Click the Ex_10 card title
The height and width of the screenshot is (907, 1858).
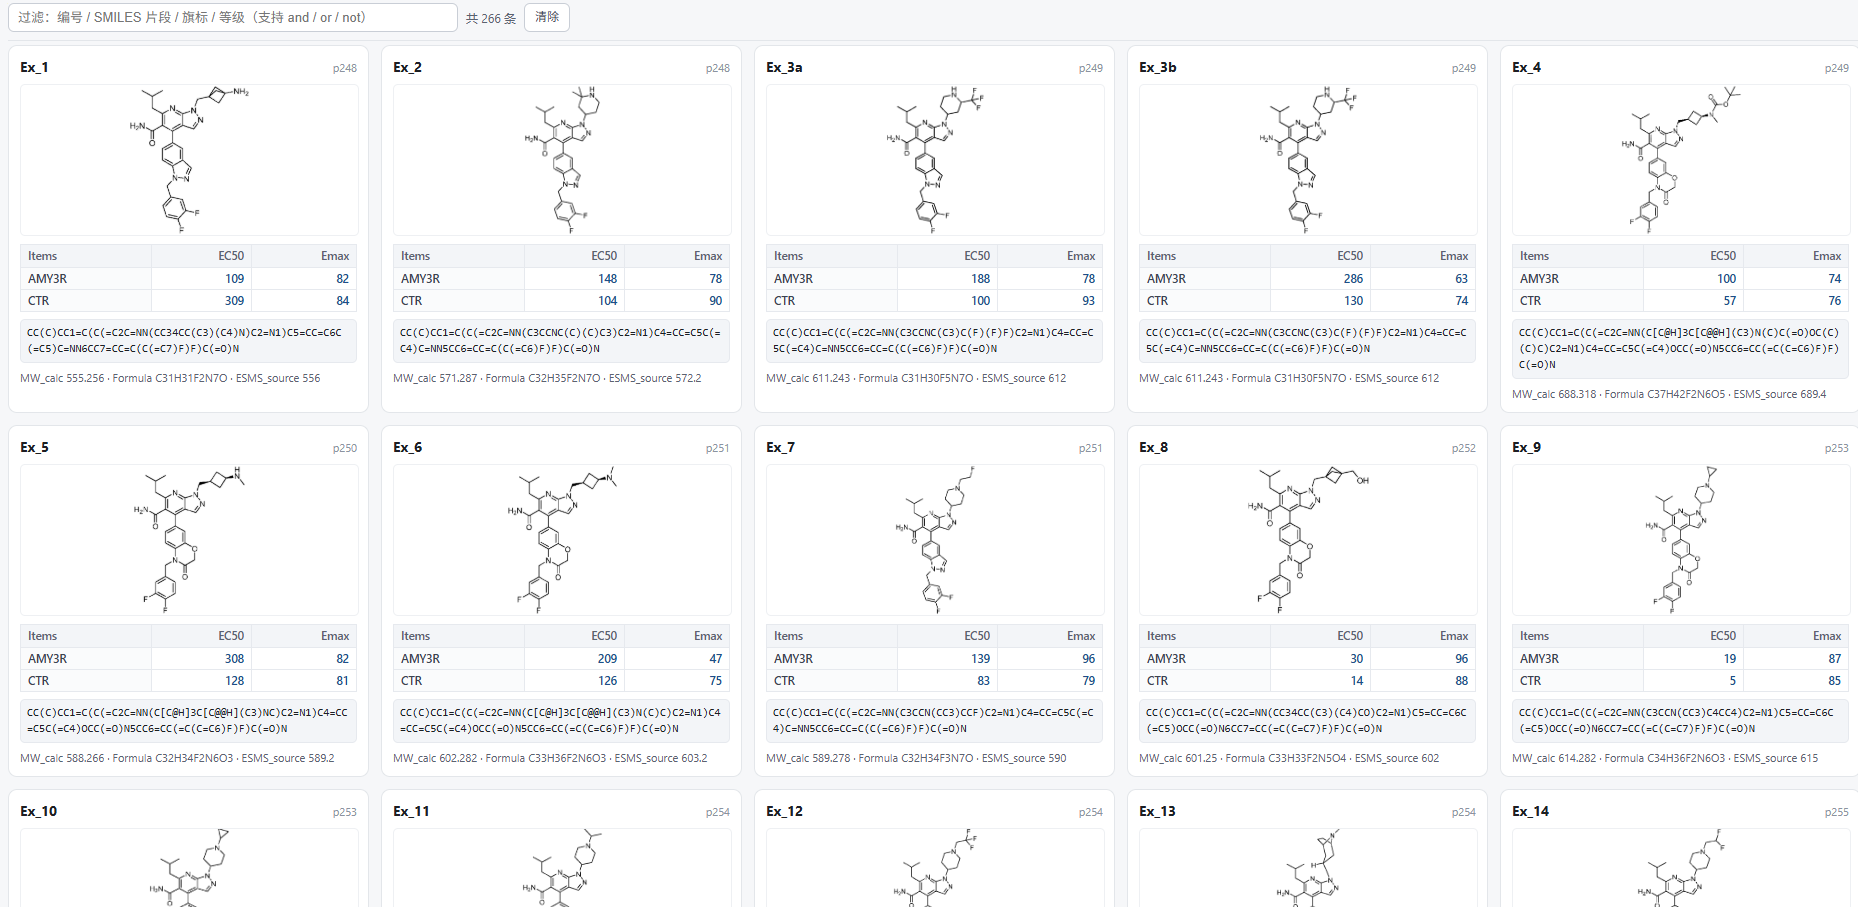tap(39, 811)
